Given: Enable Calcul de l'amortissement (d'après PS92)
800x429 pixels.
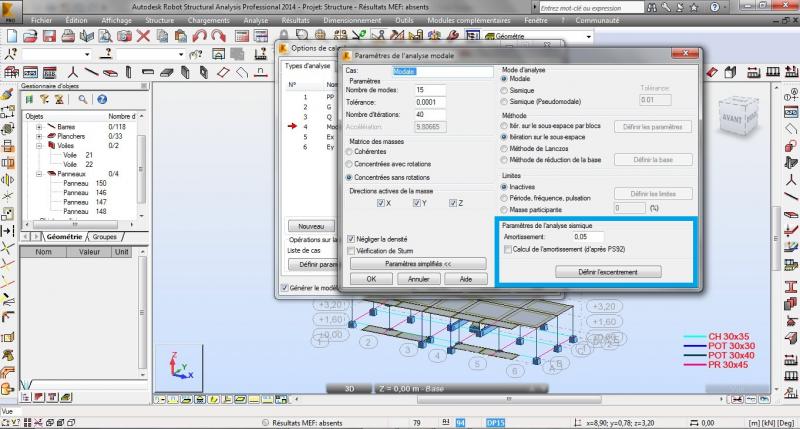Looking at the screenshot, I should click(x=508, y=249).
